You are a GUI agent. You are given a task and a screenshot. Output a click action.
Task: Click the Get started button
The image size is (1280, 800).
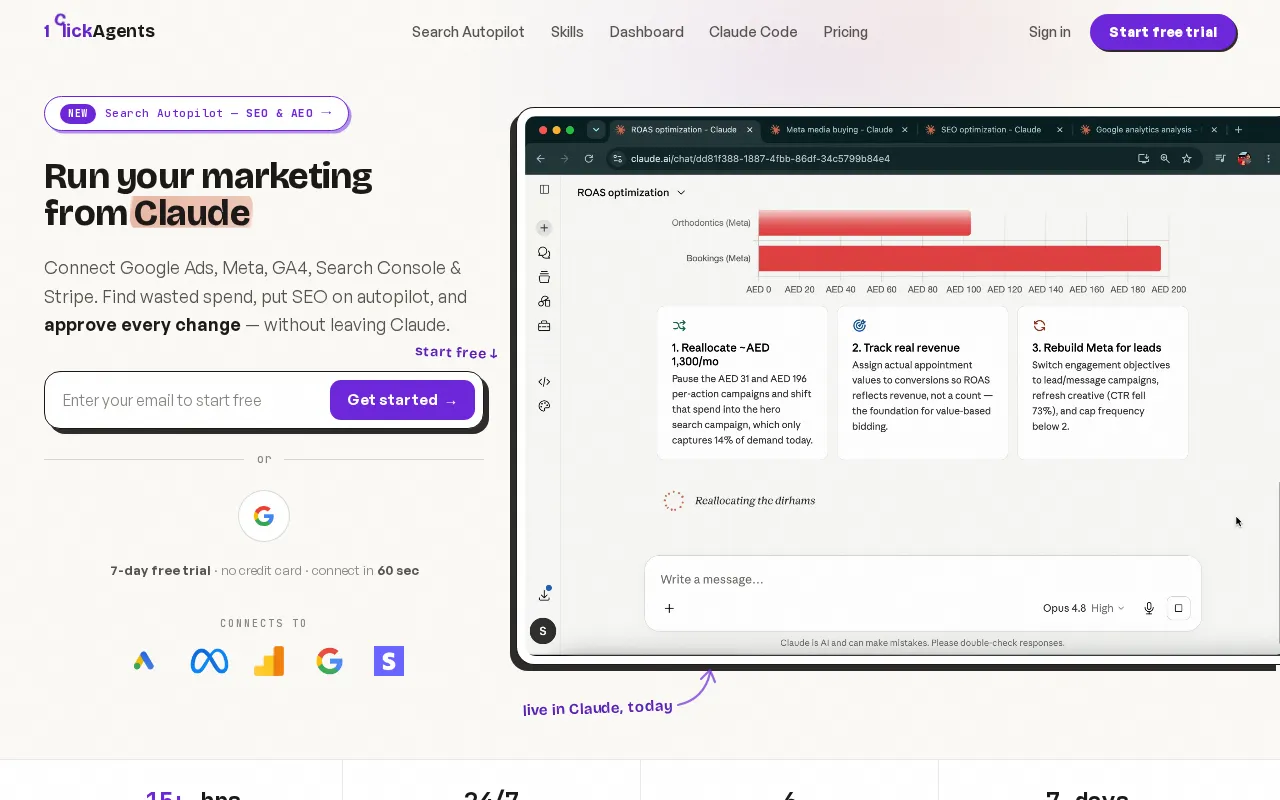coord(402,400)
